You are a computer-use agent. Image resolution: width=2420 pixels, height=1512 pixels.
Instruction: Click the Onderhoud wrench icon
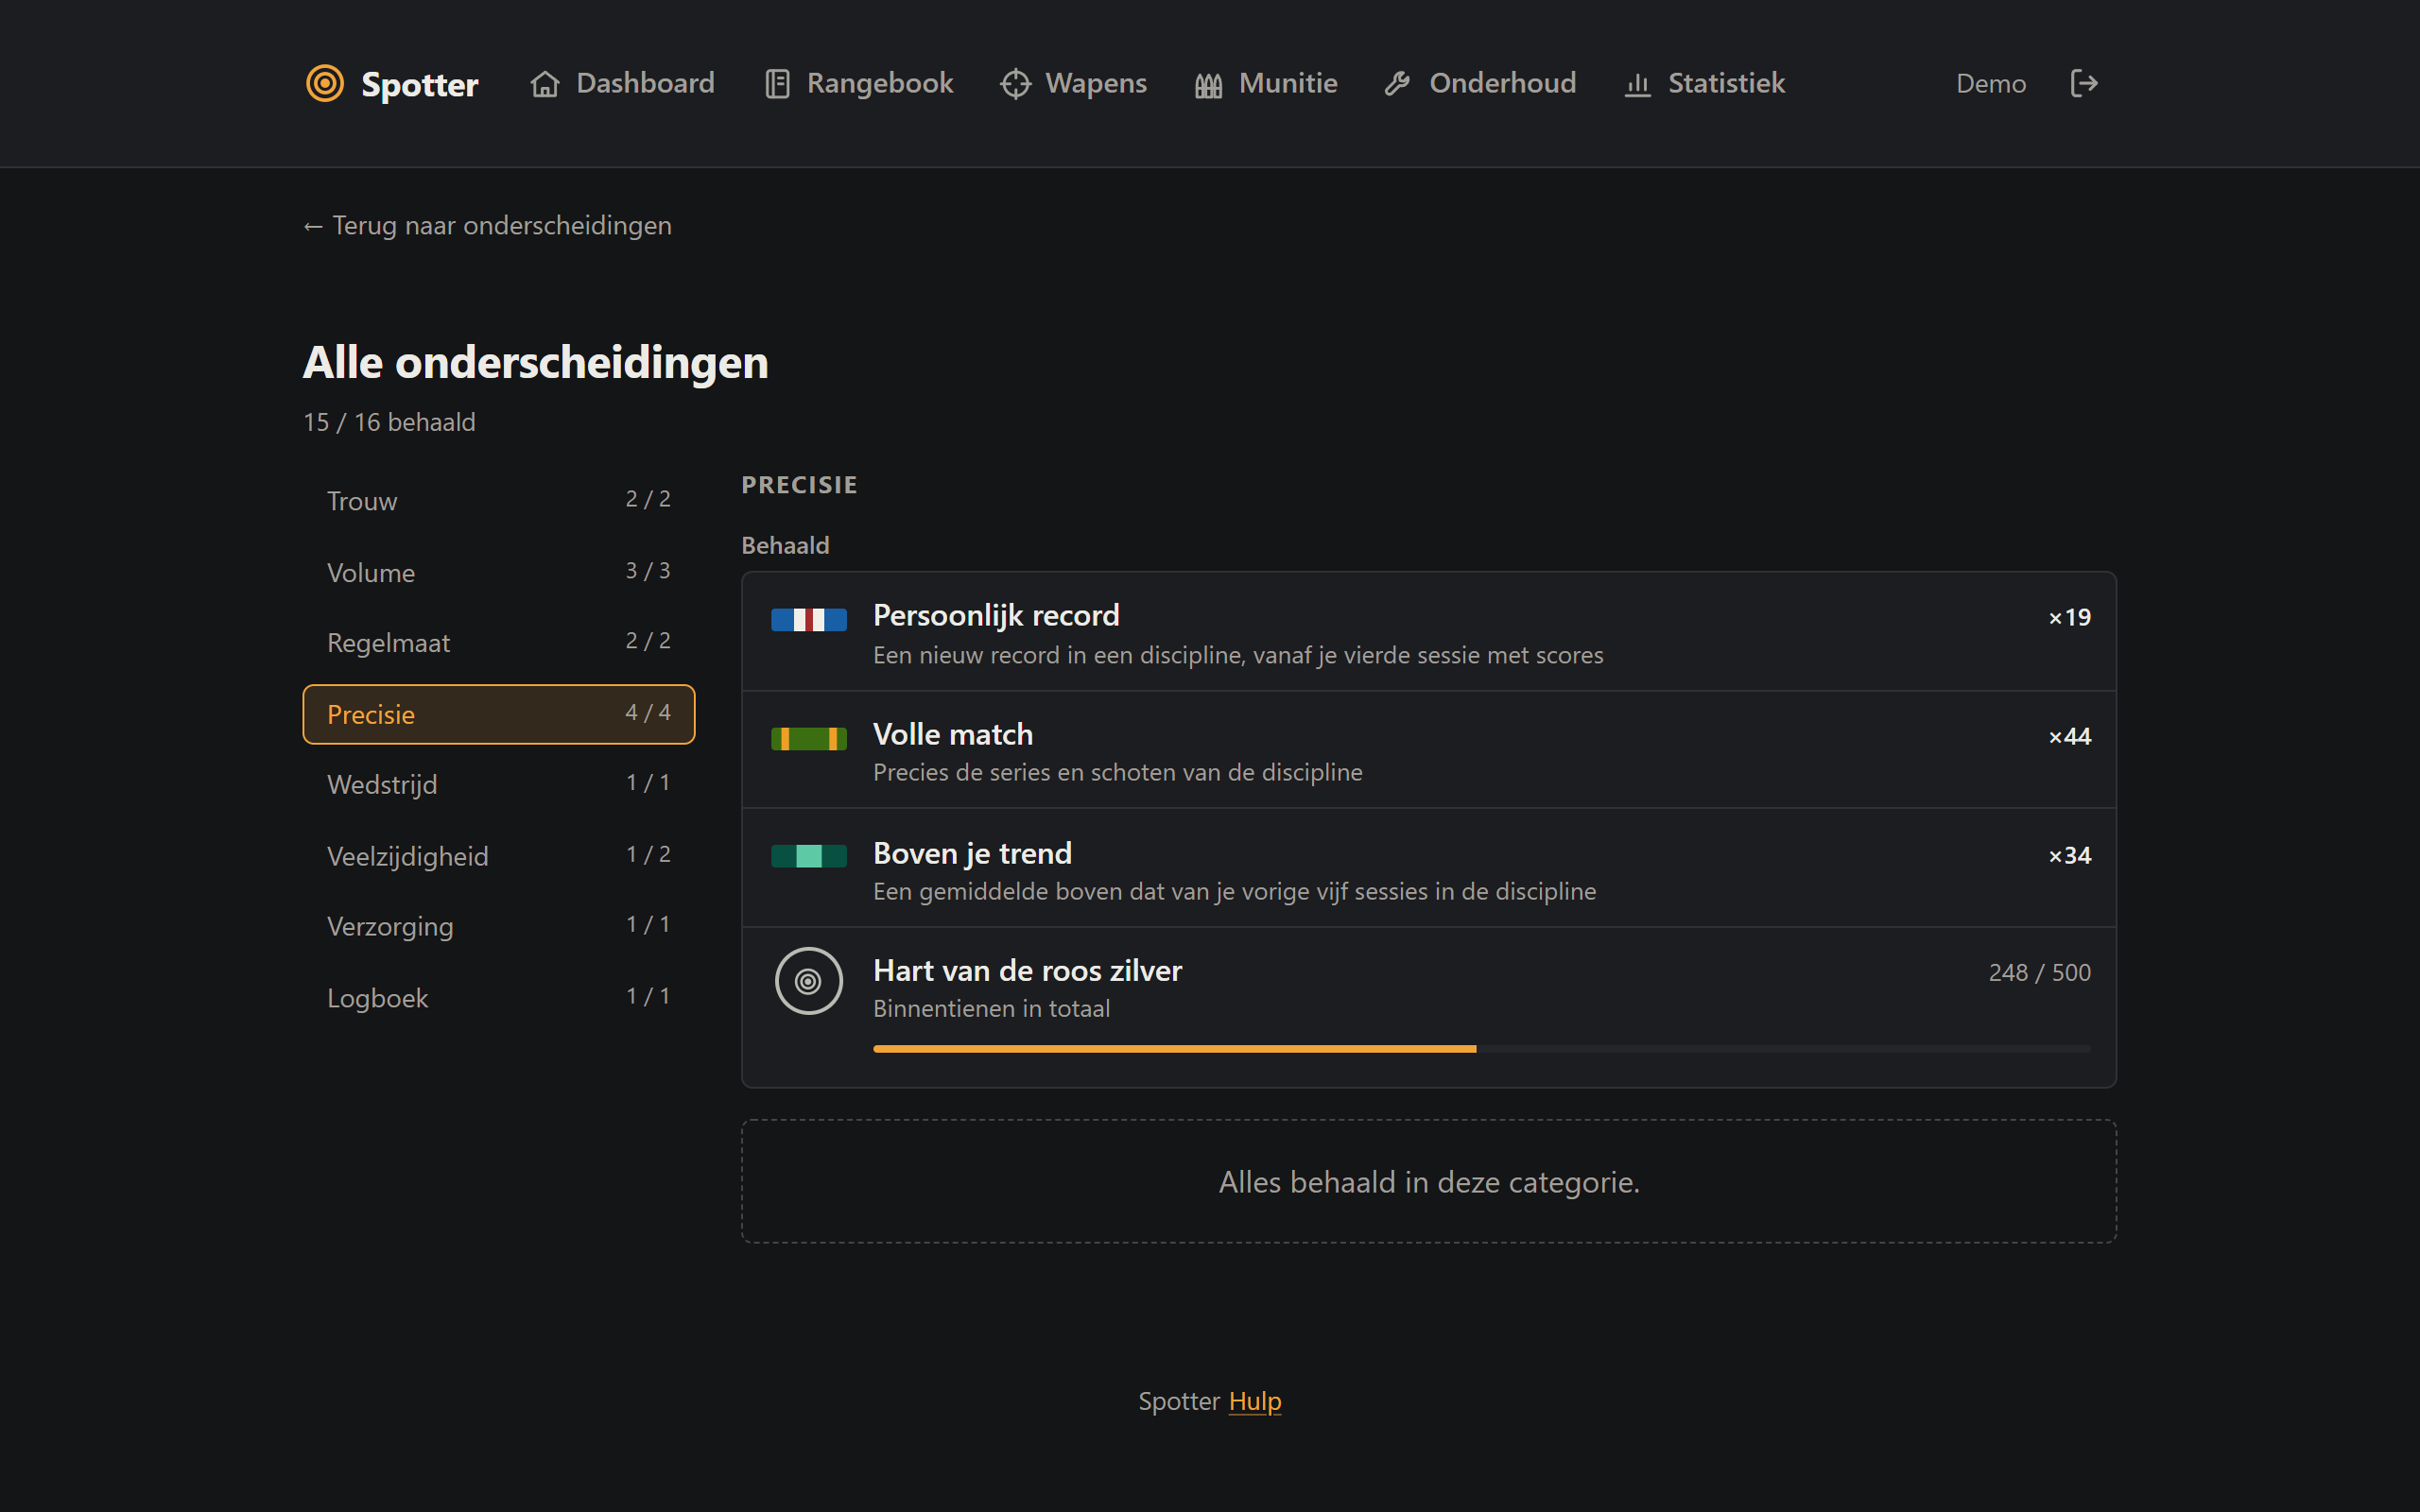pyautogui.click(x=1398, y=84)
